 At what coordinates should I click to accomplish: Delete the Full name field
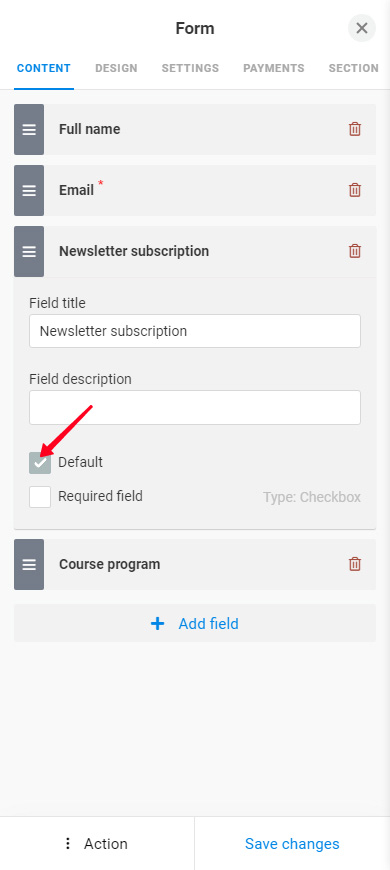point(354,129)
